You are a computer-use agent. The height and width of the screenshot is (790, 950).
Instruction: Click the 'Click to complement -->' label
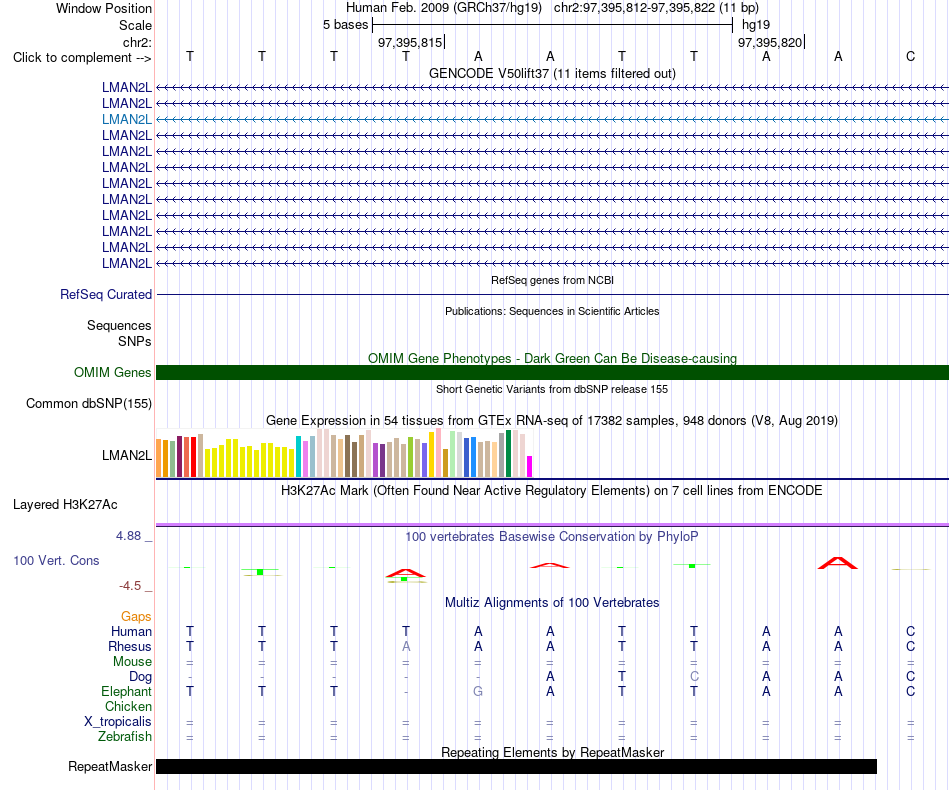tap(82, 58)
